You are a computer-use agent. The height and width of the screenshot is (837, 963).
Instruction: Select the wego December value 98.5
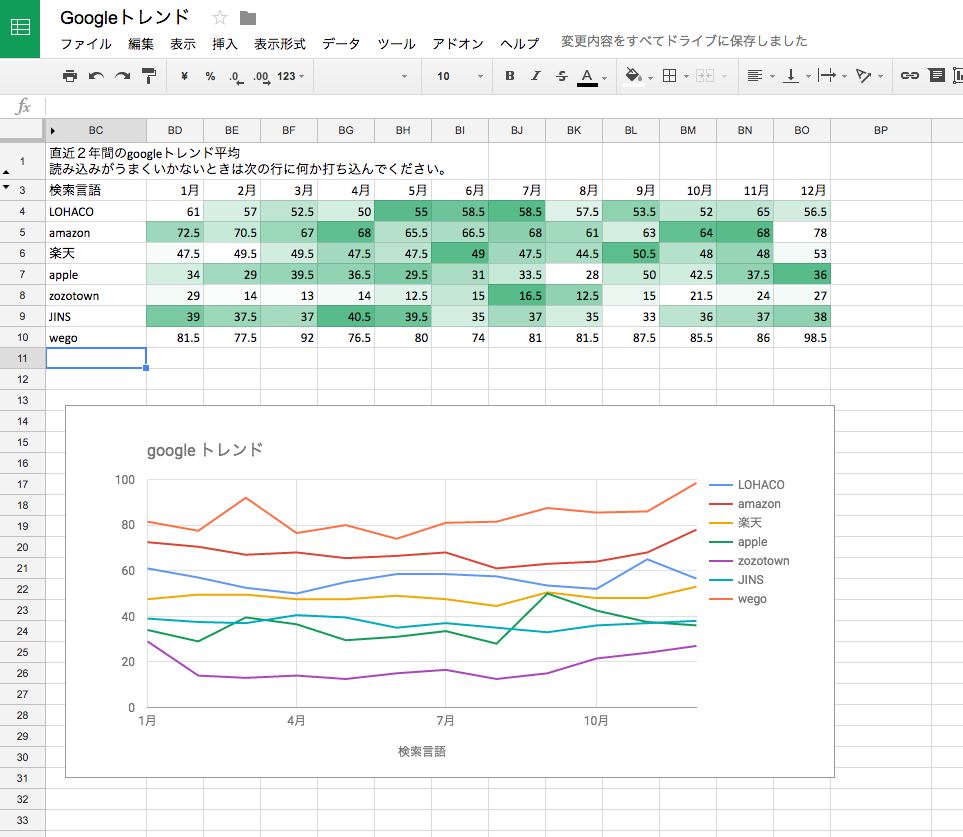click(802, 338)
